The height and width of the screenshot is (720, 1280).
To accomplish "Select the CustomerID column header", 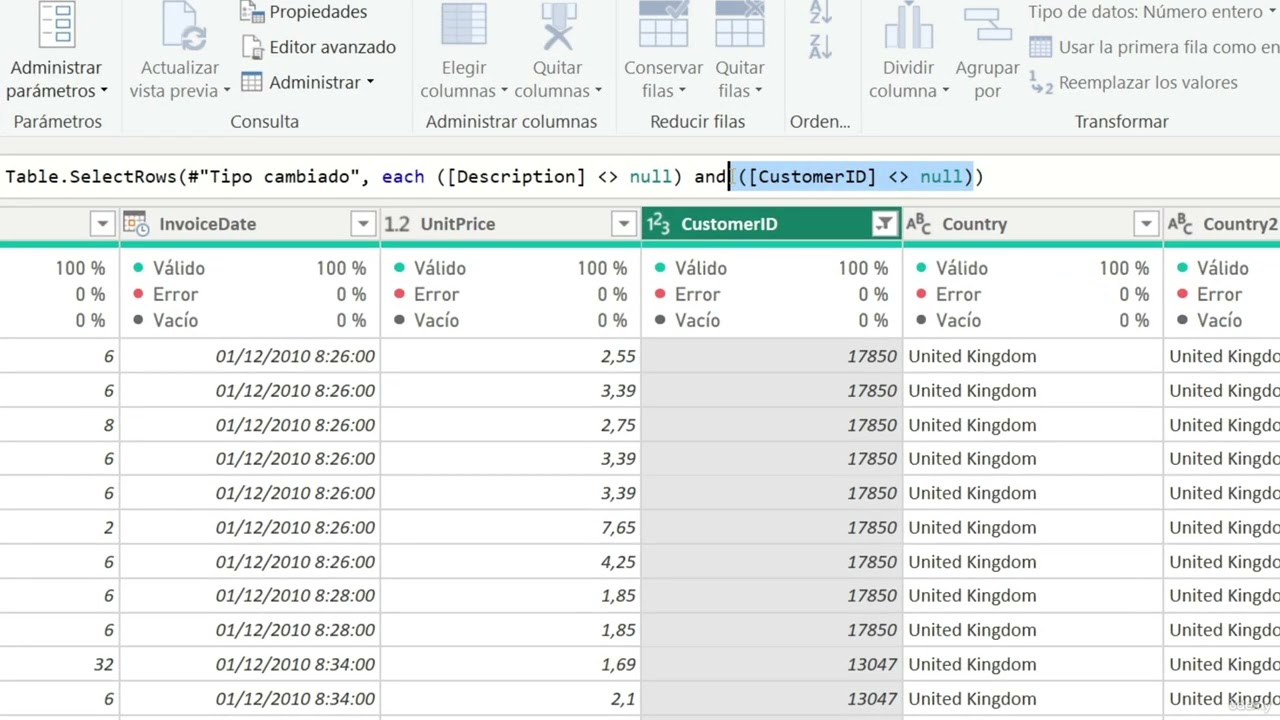I will click(x=771, y=224).
